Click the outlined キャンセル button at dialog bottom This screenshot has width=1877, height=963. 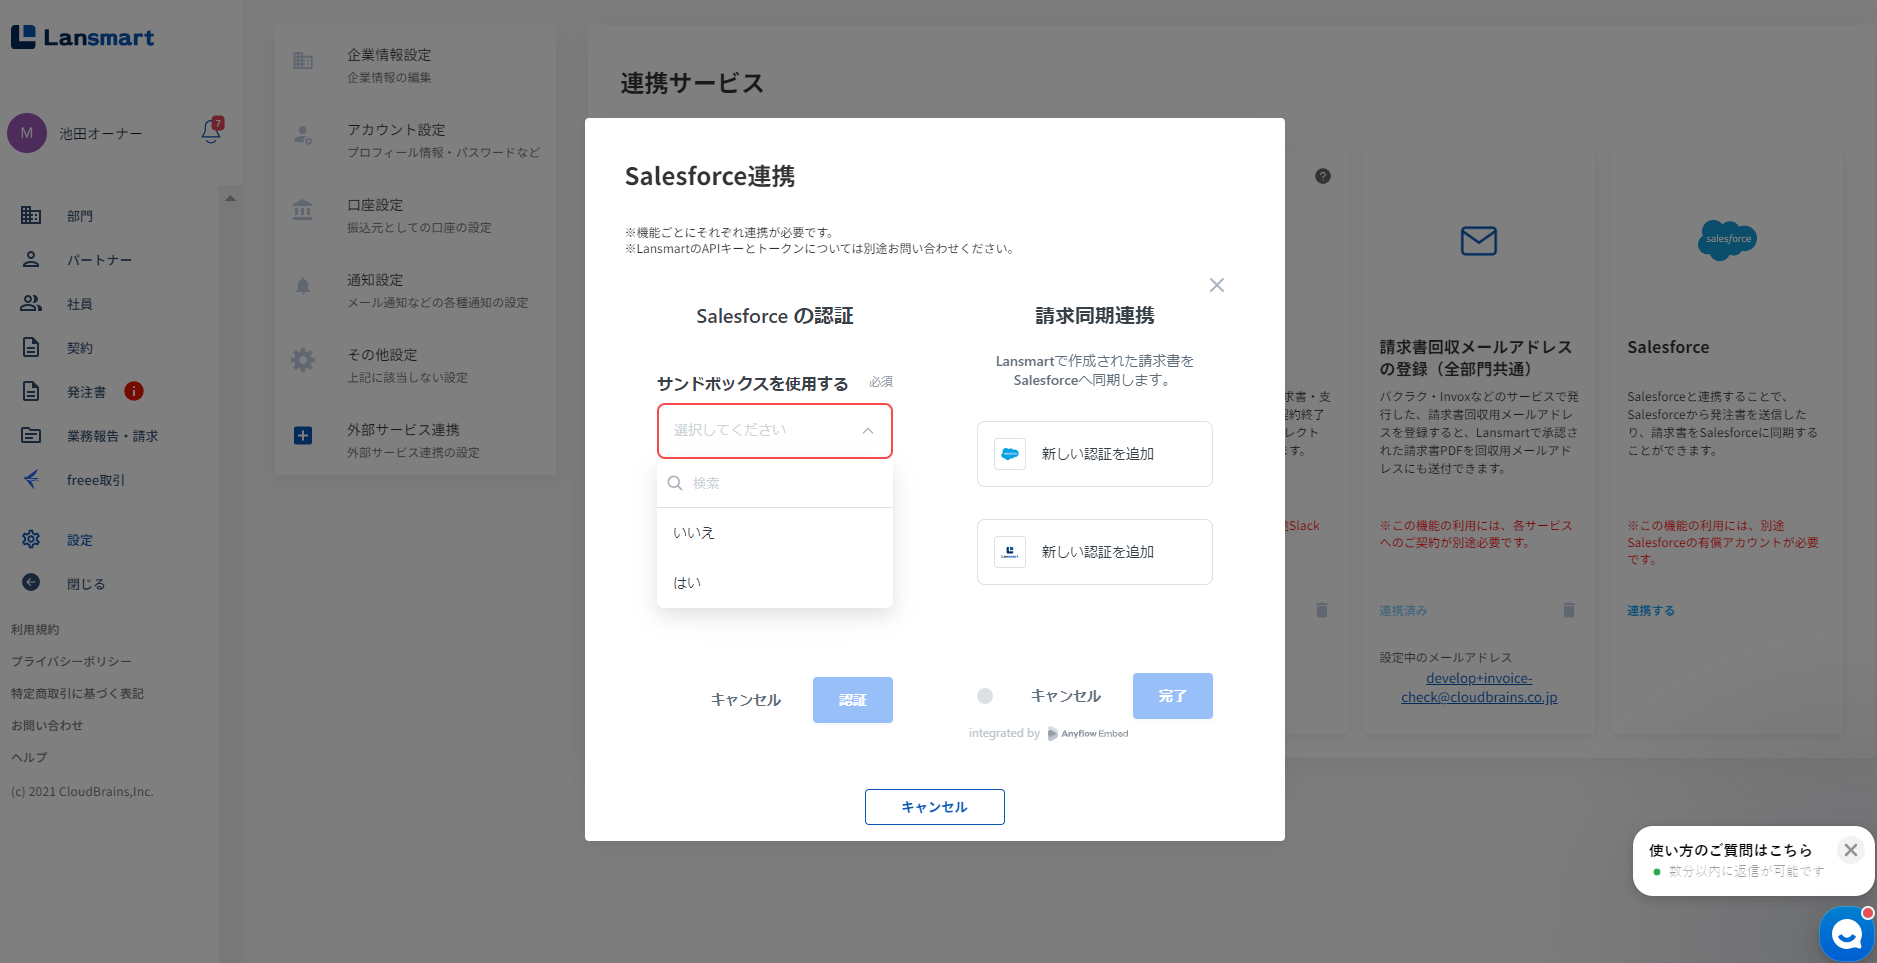coord(935,807)
